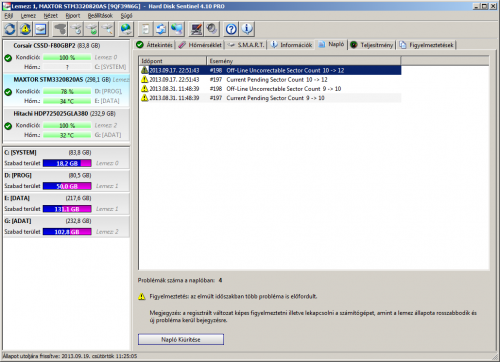Click MAXTOR 78 % condition bar

click(x=67, y=92)
